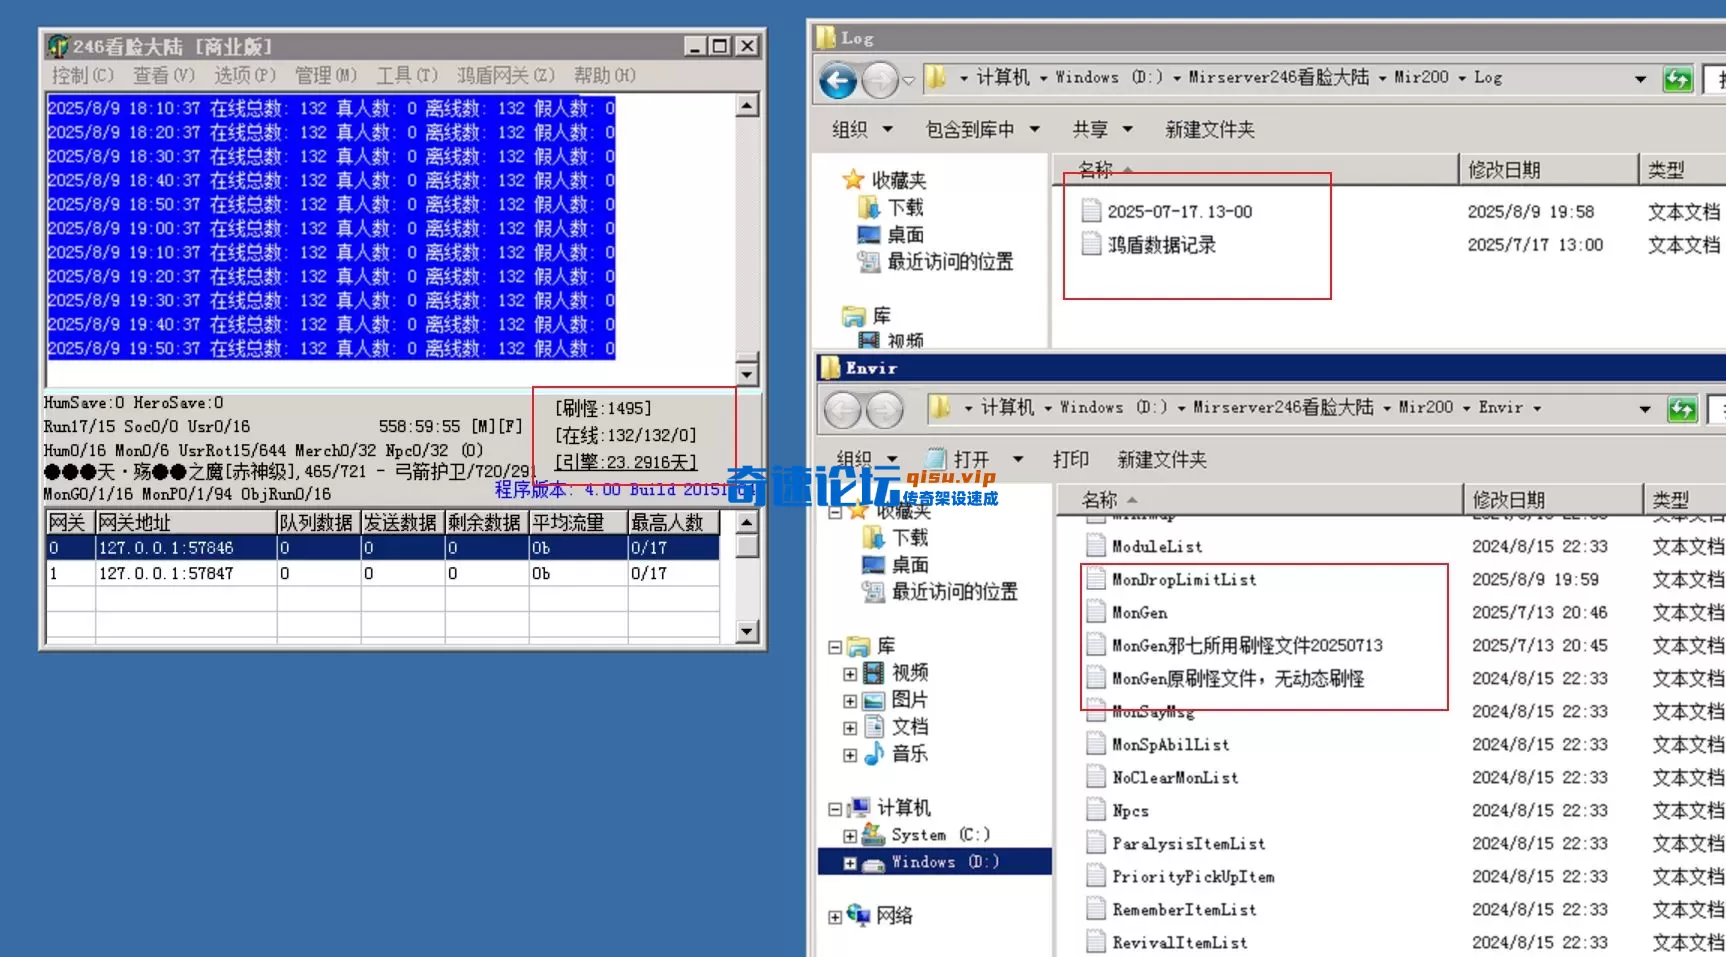Click the 新建文件夹 button in the Log window
The height and width of the screenshot is (957, 1726).
1208,129
